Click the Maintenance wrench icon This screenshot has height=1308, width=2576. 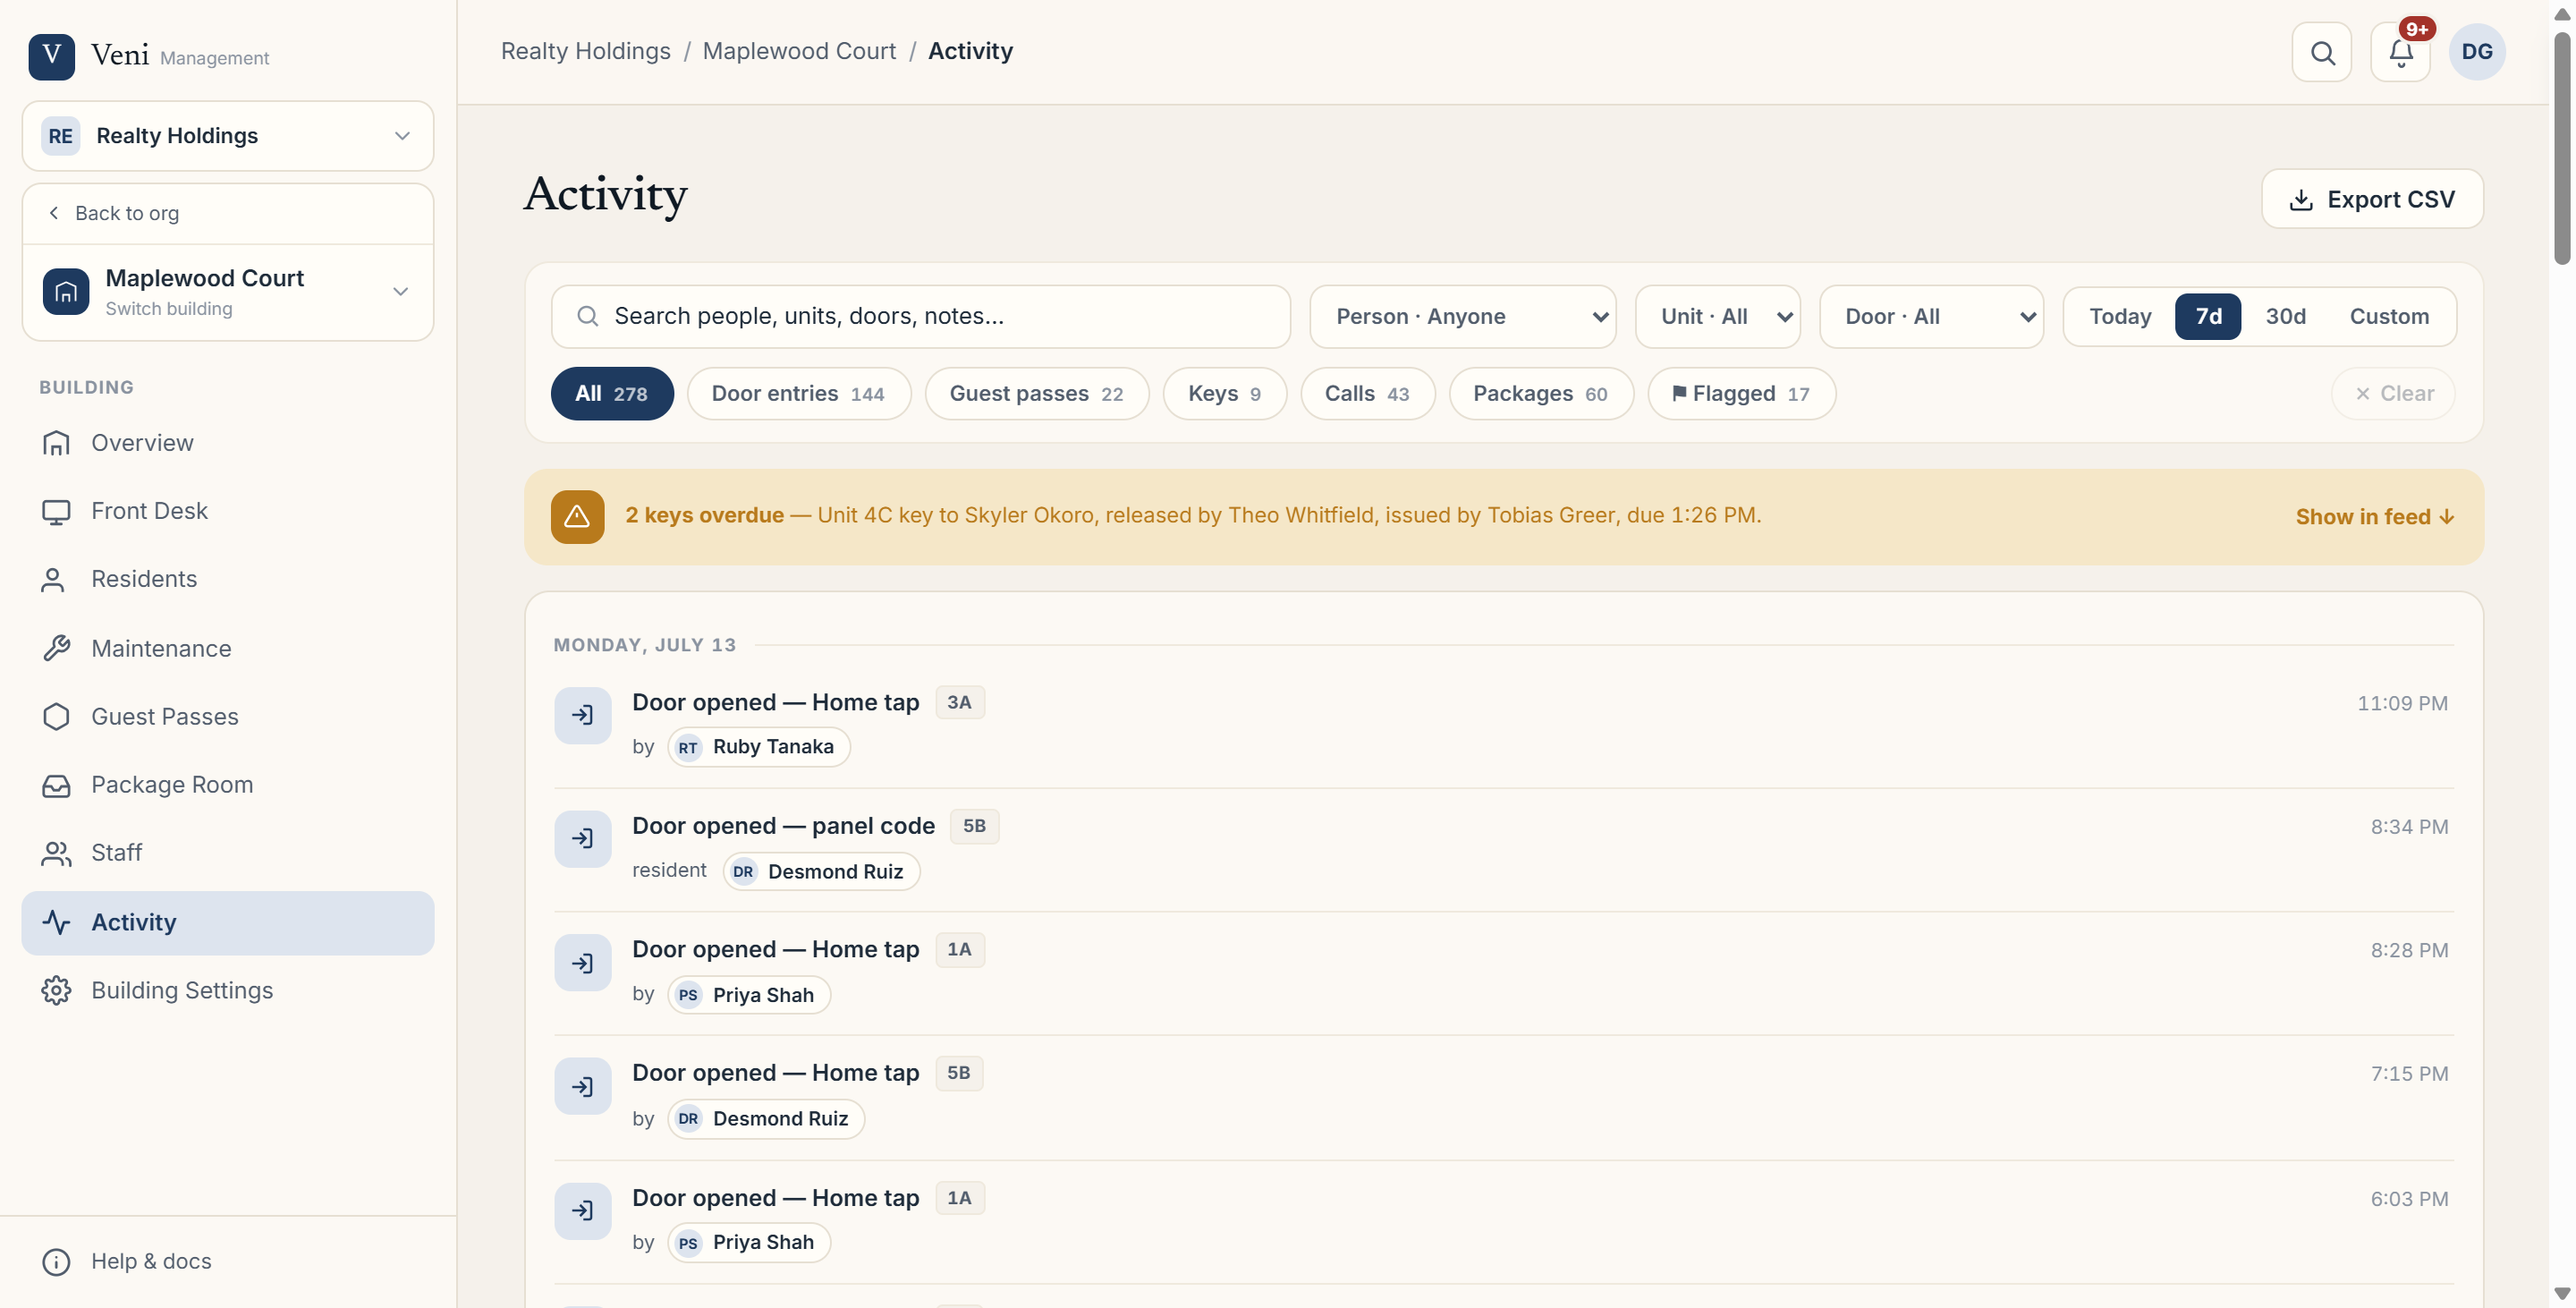pyautogui.click(x=56, y=648)
